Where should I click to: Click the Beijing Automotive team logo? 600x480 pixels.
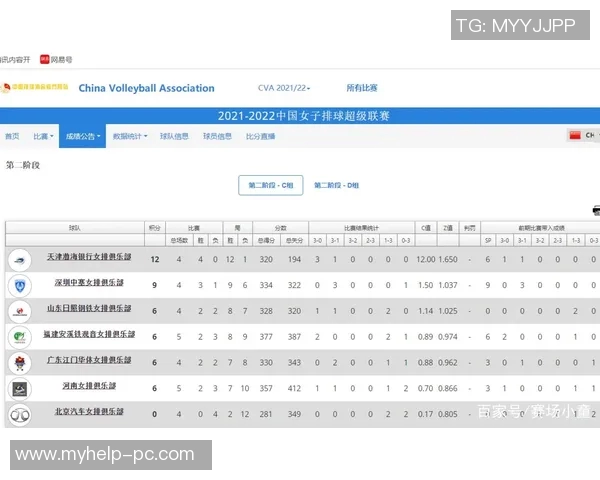point(20,415)
